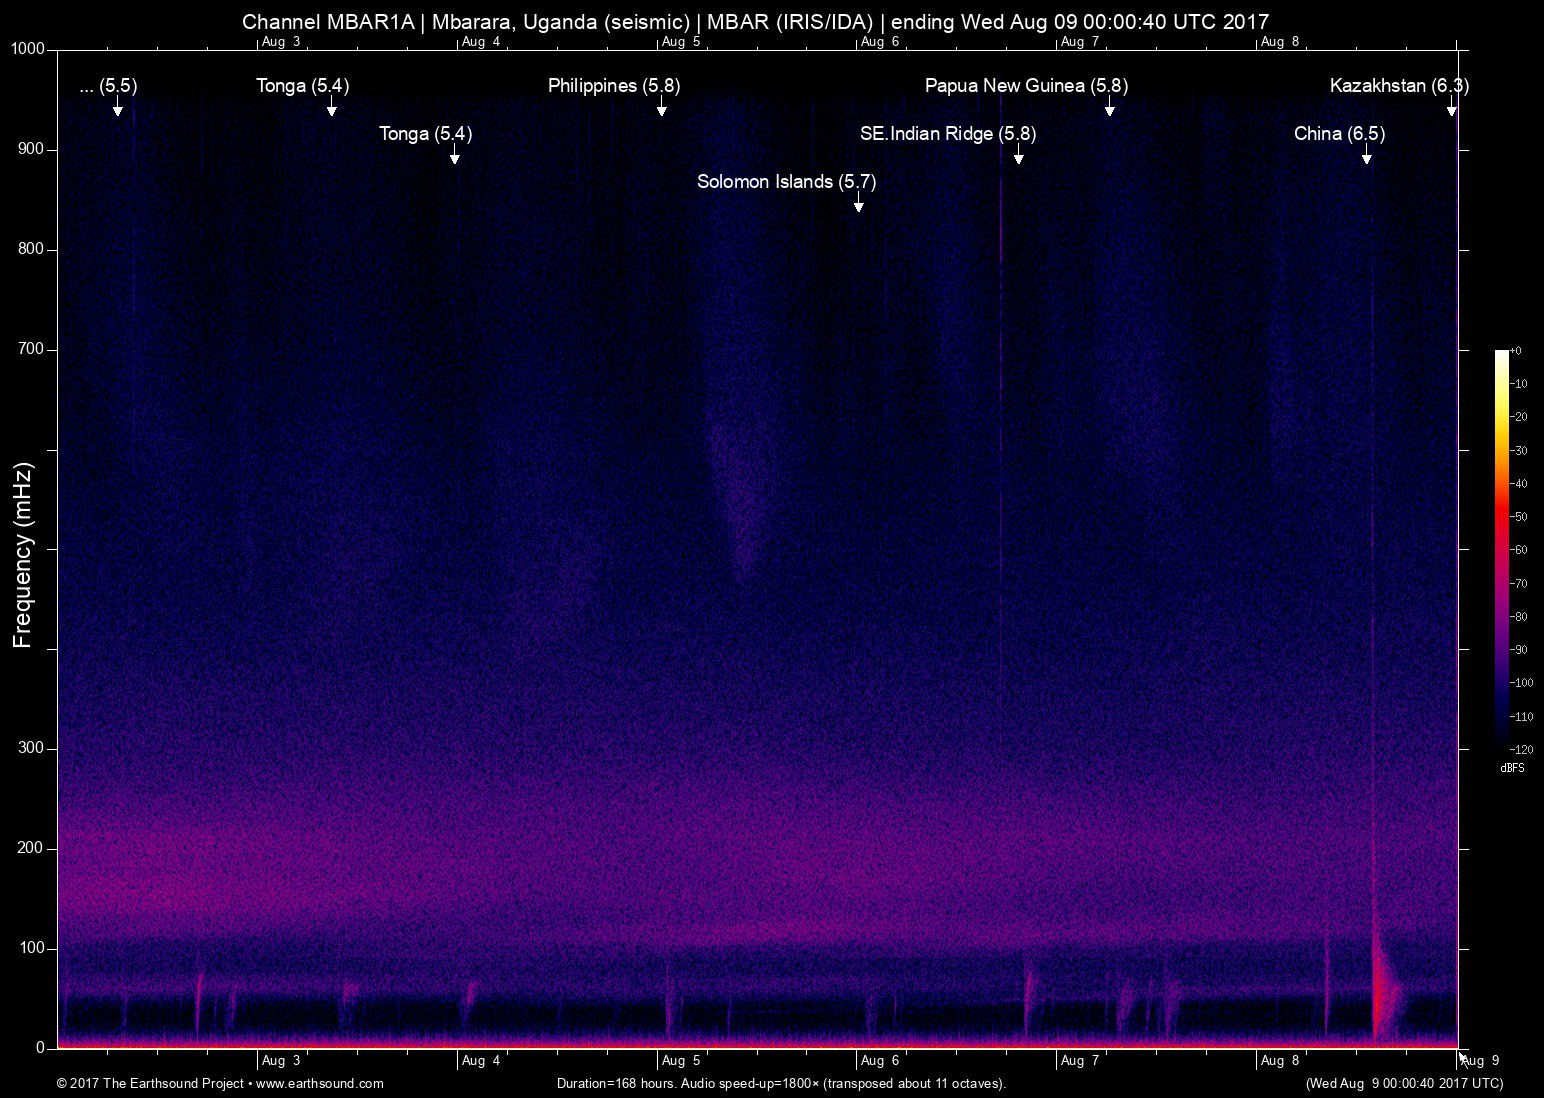Image resolution: width=1544 pixels, height=1098 pixels.
Task: Click the second Tonga (5.4) marker below
Action: [x=455, y=159]
